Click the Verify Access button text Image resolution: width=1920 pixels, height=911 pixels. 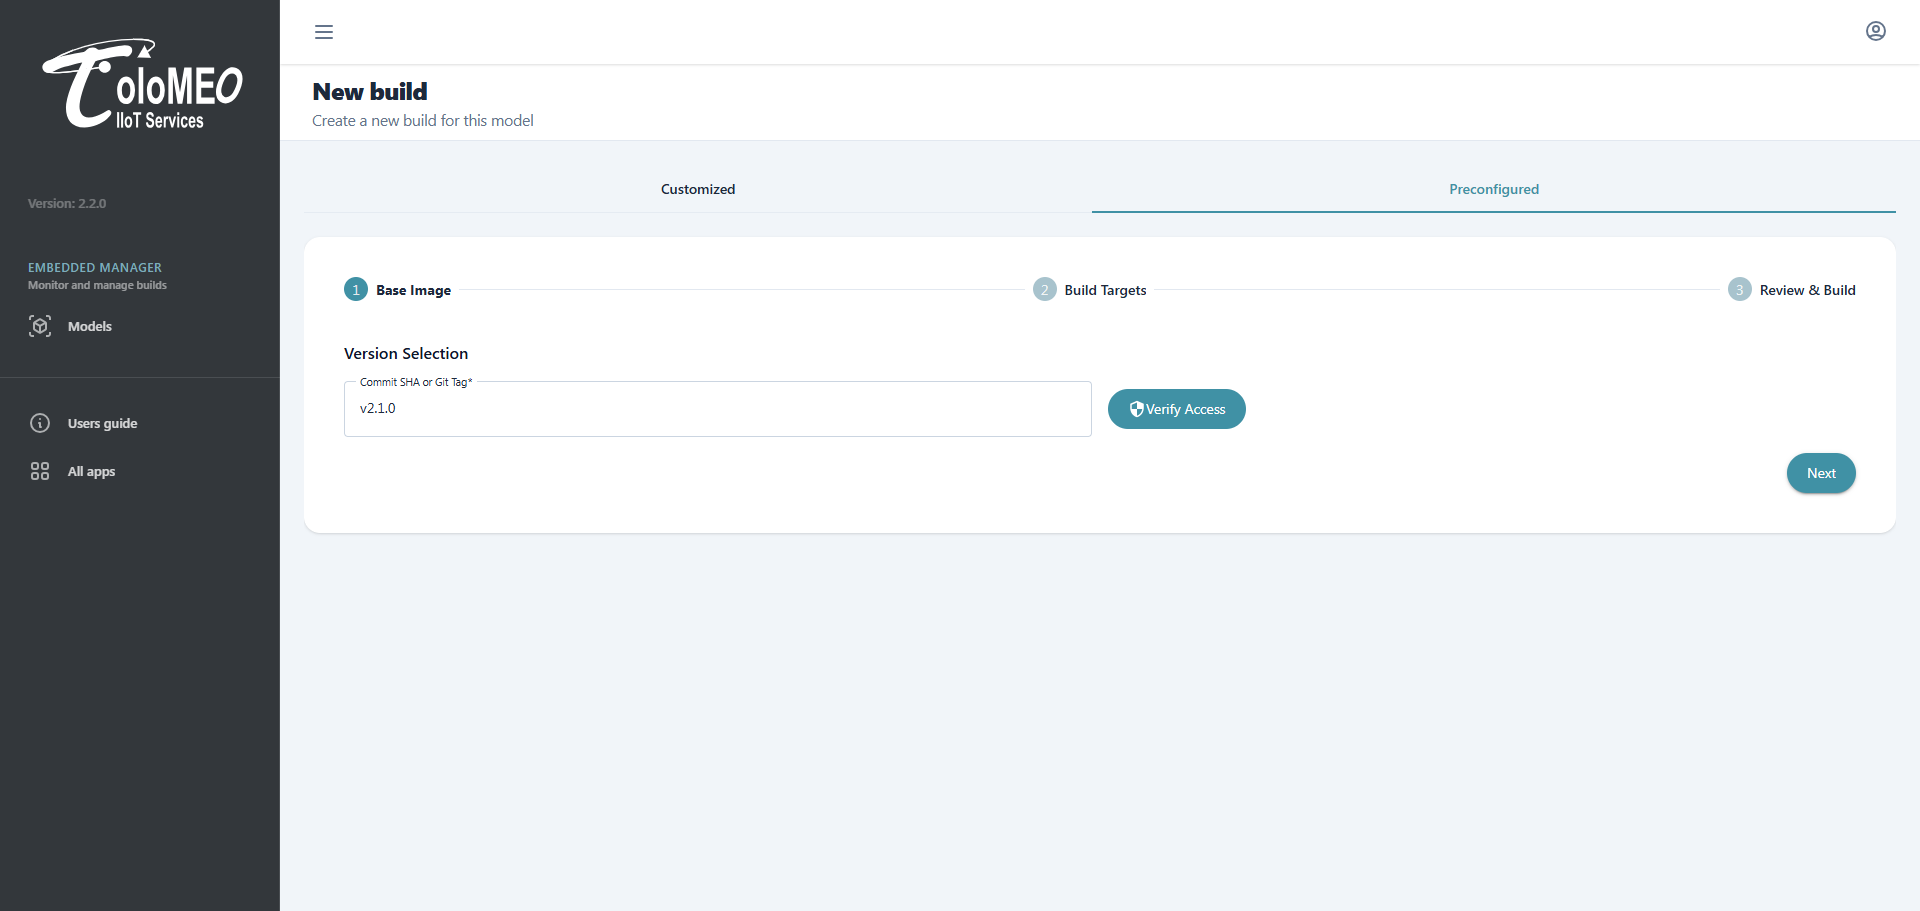pyautogui.click(x=1185, y=409)
